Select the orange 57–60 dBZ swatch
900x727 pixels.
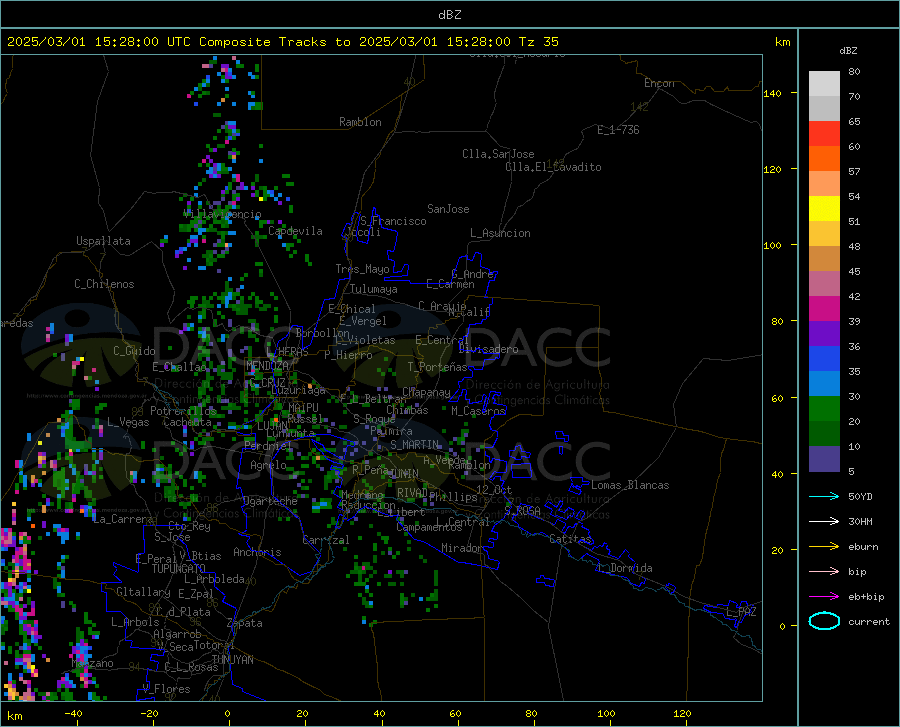pyautogui.click(x=824, y=159)
